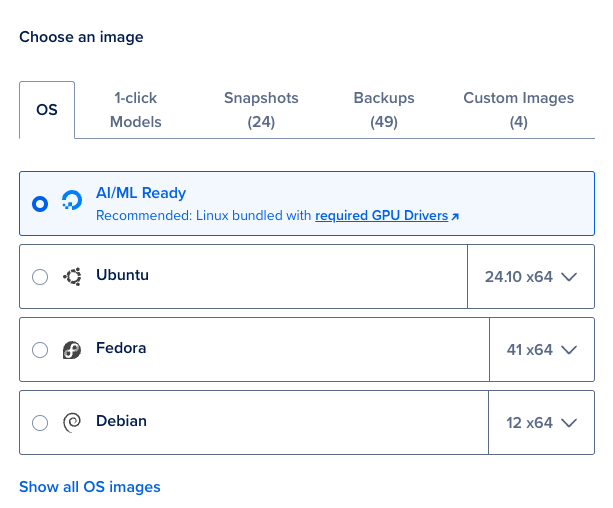Image resolution: width=613 pixels, height=508 pixels.
Task: Open the Backups (49) tab
Action: (383, 110)
